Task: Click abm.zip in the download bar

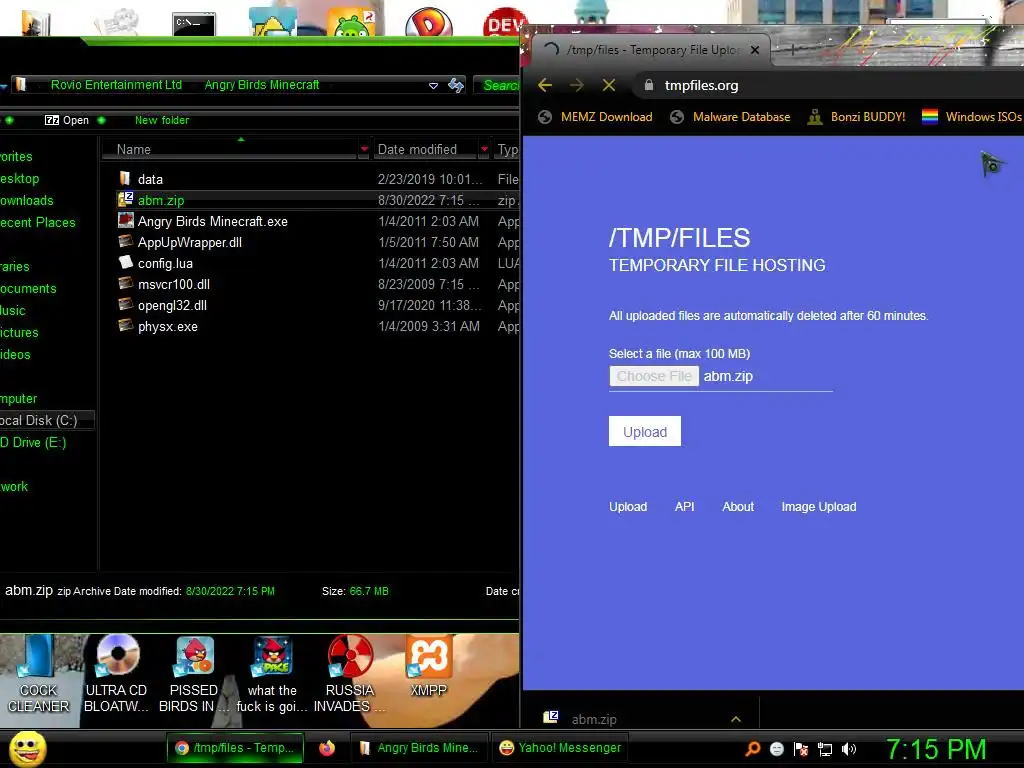Action: (594, 719)
